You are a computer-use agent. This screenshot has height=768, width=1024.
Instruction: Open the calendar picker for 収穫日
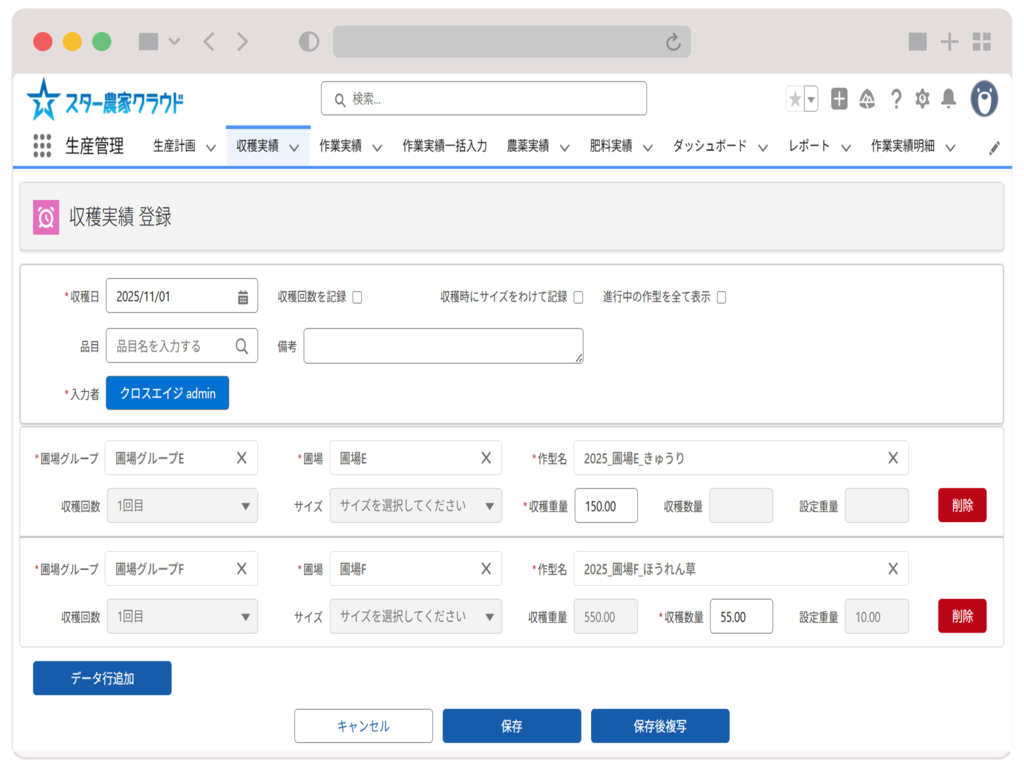tap(243, 297)
